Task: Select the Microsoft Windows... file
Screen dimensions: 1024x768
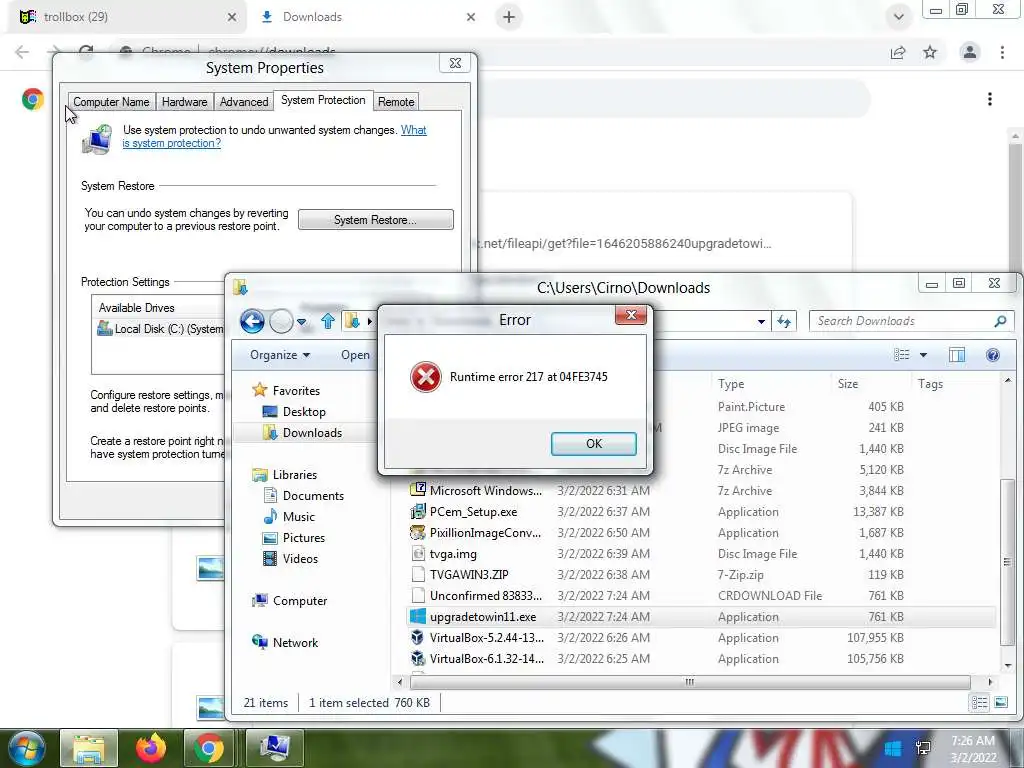Action: [x=485, y=490]
